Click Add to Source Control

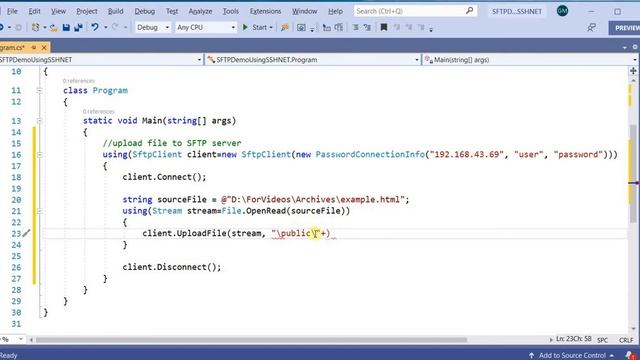[x=571, y=355]
